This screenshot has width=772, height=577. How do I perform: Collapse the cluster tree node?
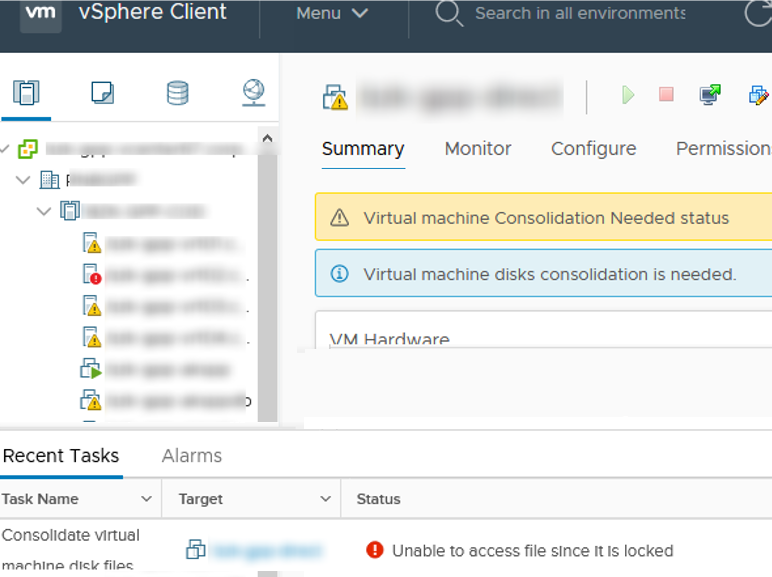coord(44,212)
